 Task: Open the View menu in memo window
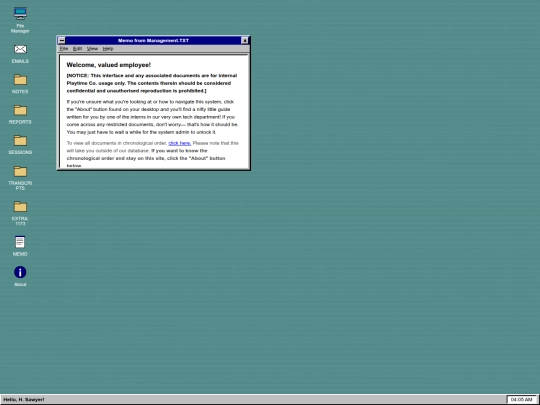[x=92, y=49]
